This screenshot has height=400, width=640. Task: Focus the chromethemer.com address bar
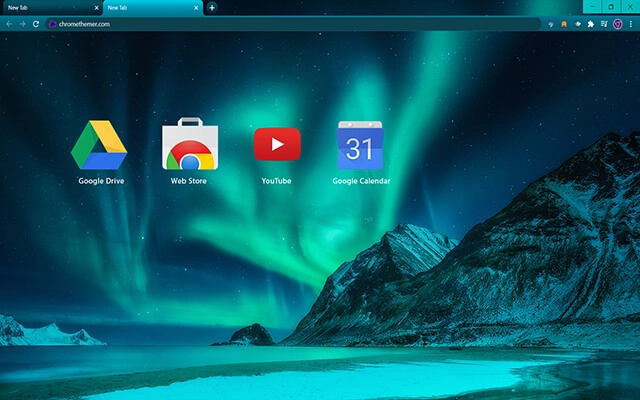[293, 24]
